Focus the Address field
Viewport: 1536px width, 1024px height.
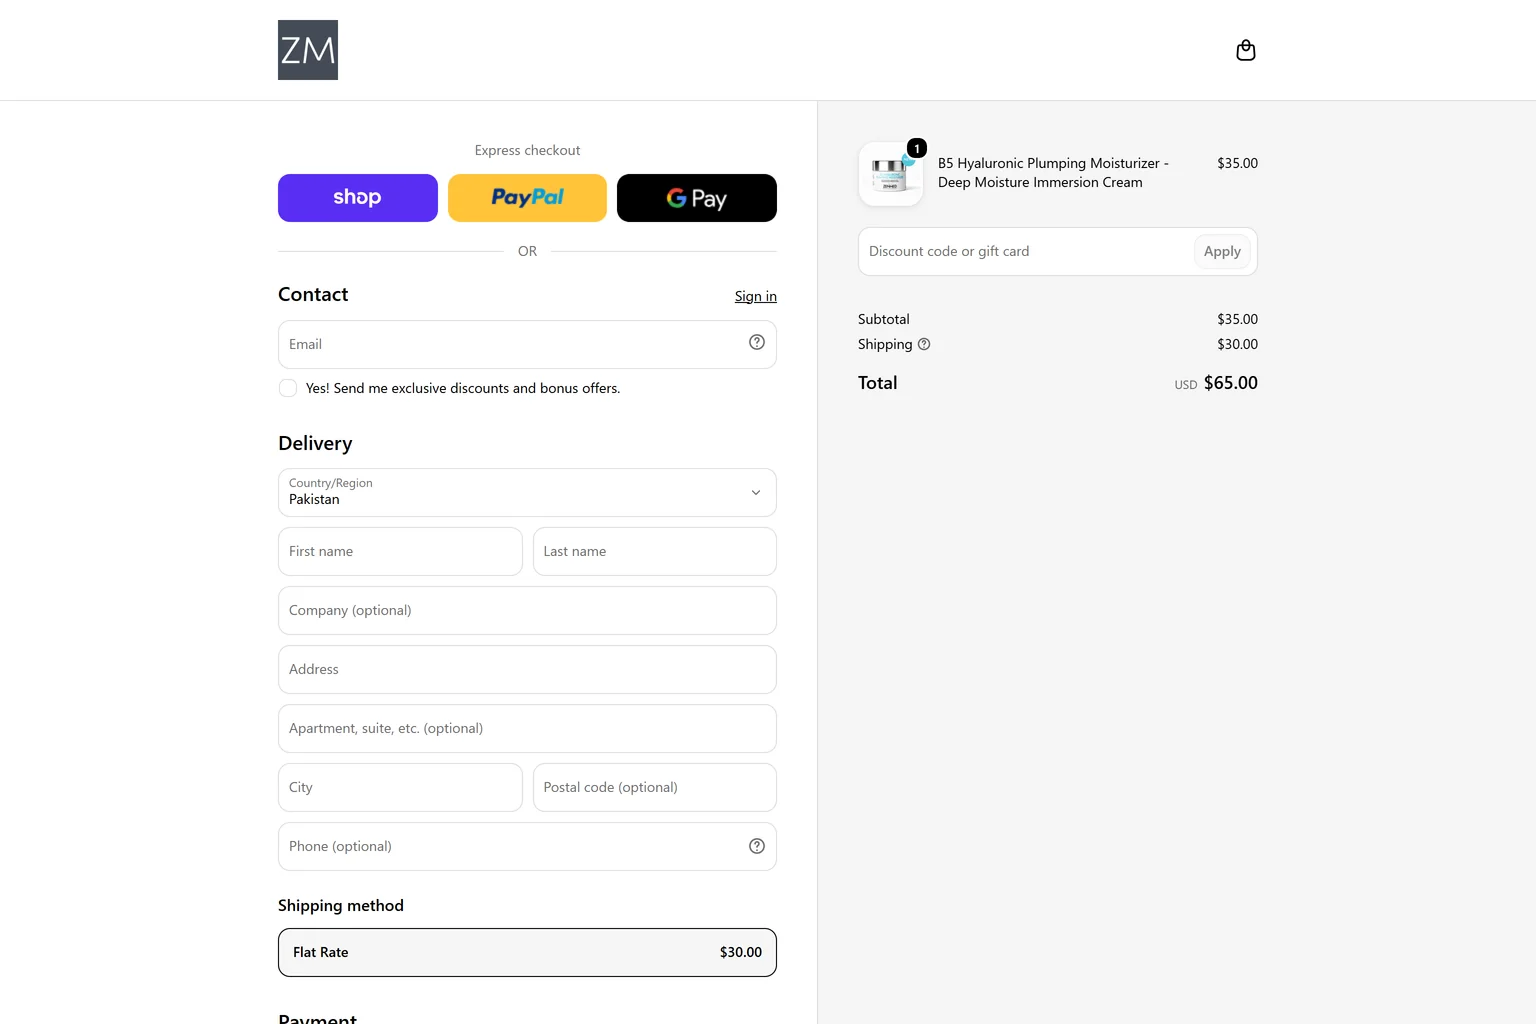click(x=527, y=670)
